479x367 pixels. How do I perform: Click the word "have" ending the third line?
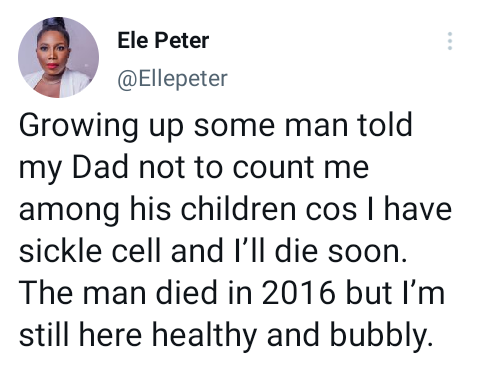click(x=418, y=209)
